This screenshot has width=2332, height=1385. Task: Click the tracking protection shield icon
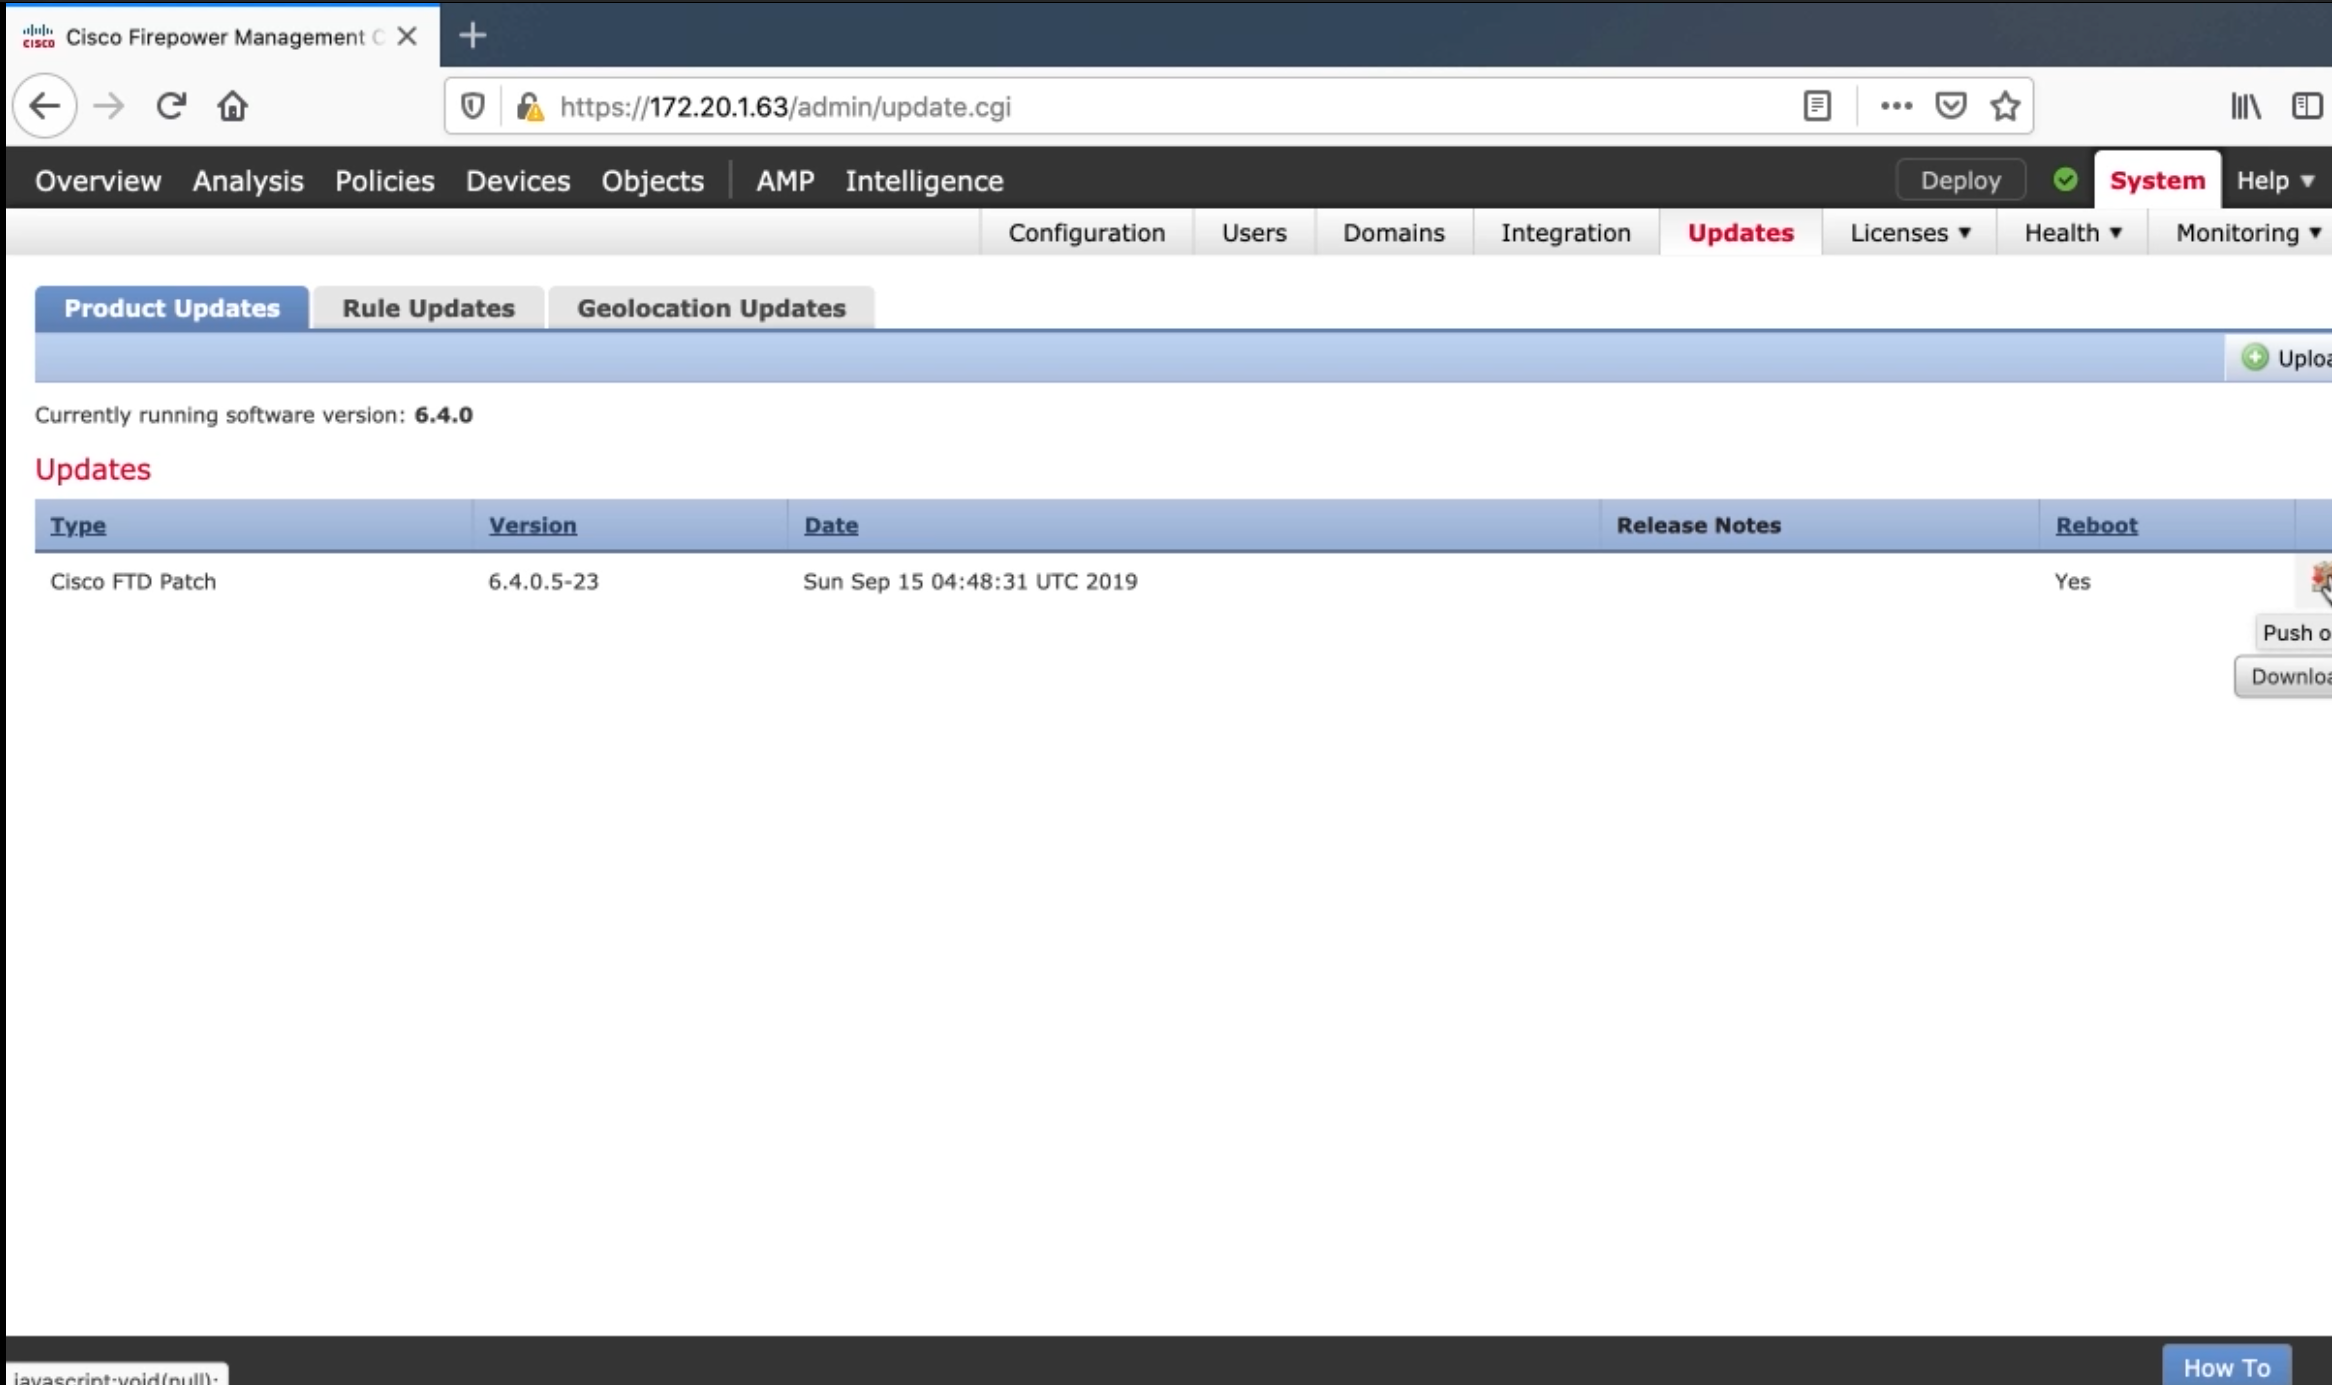(472, 106)
